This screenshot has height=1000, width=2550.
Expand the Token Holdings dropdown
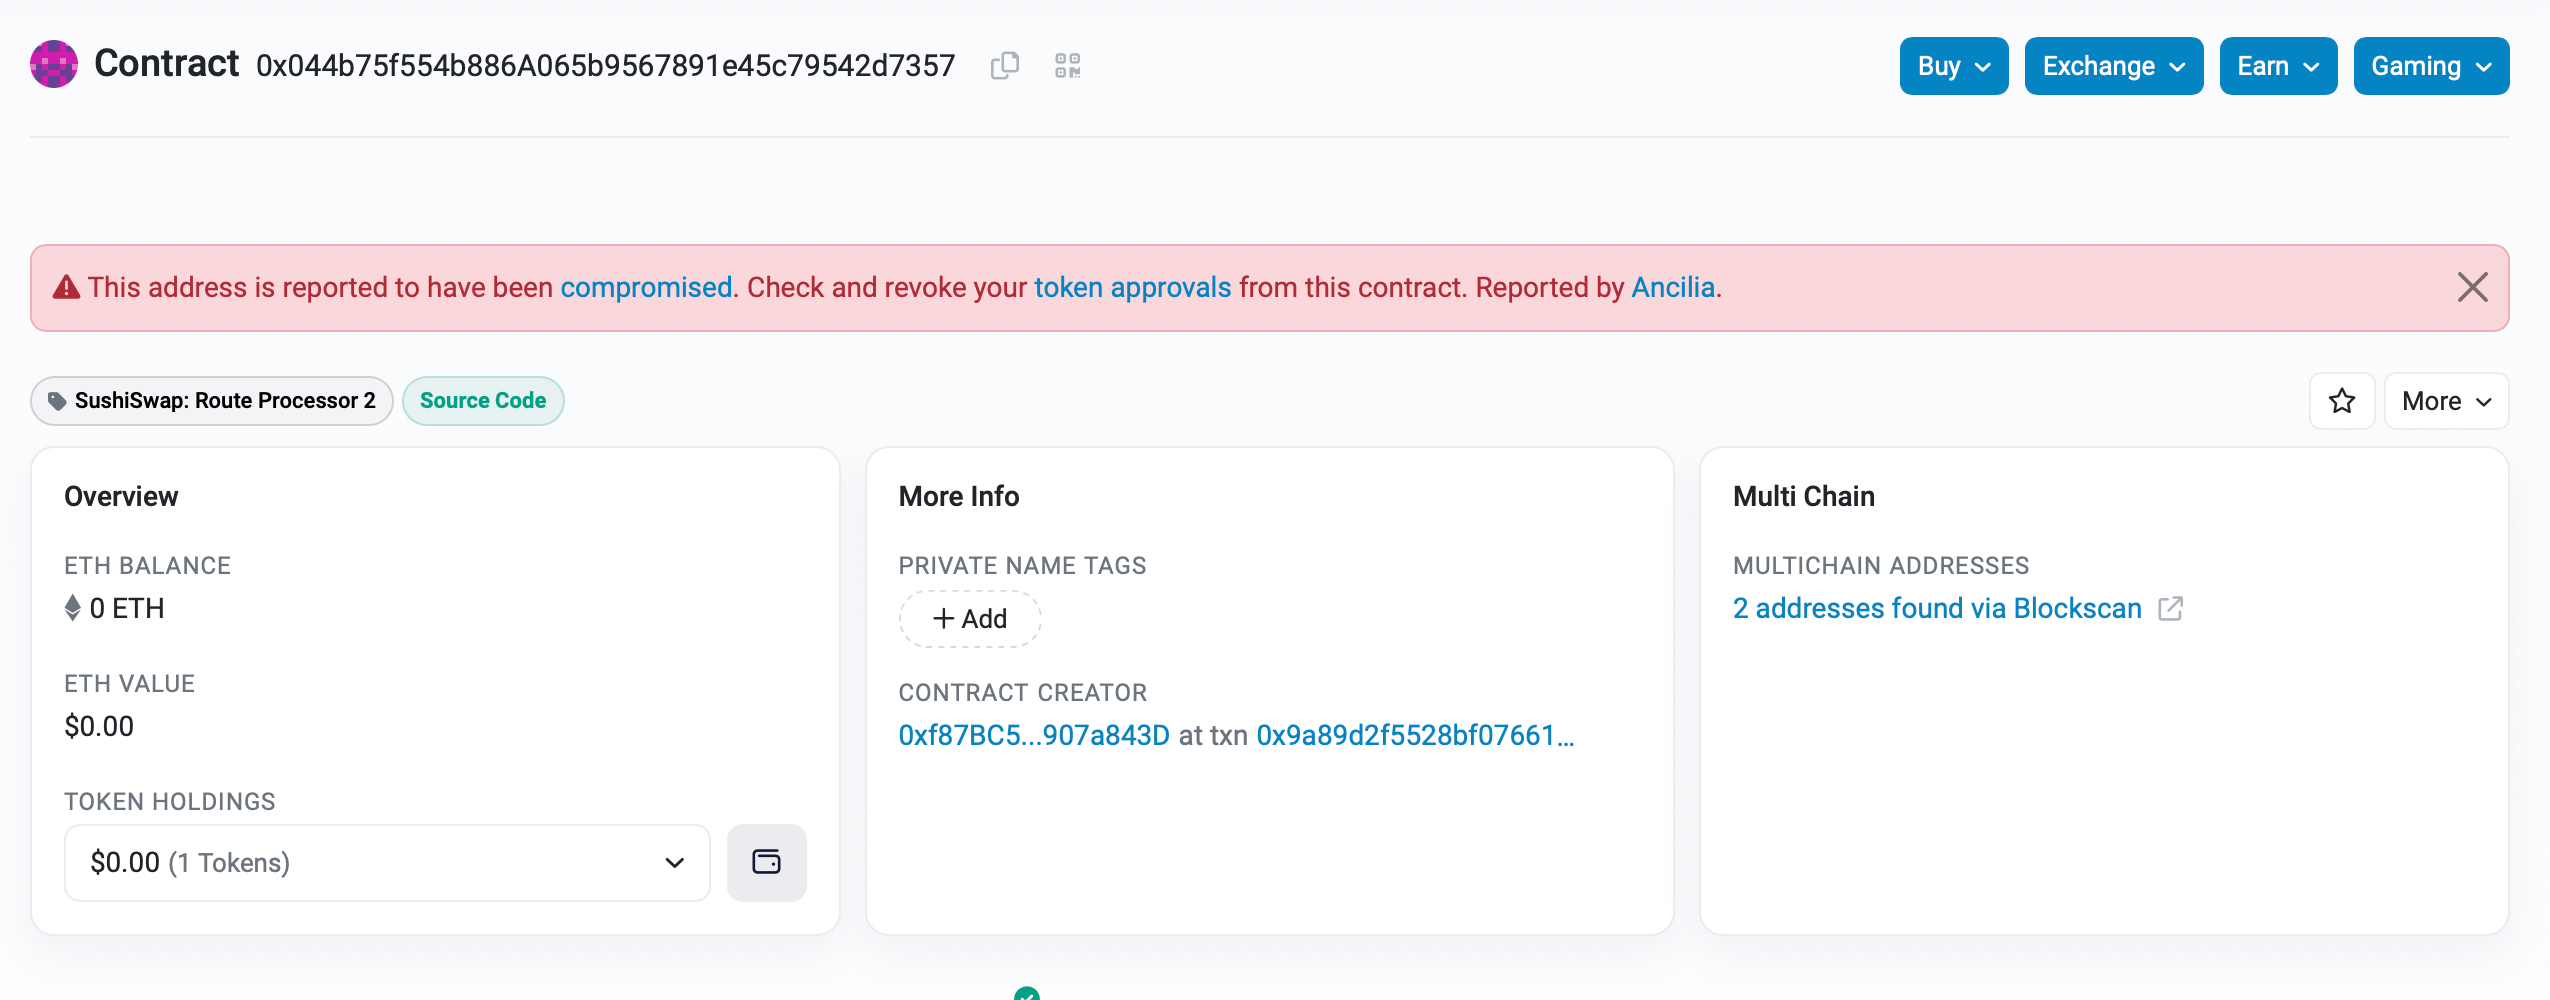click(x=387, y=862)
